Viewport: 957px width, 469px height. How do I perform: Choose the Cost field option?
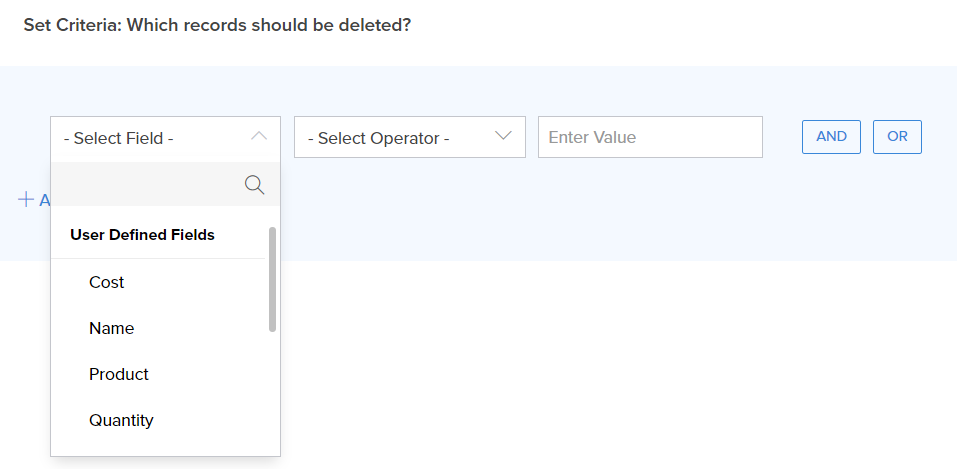(x=107, y=282)
